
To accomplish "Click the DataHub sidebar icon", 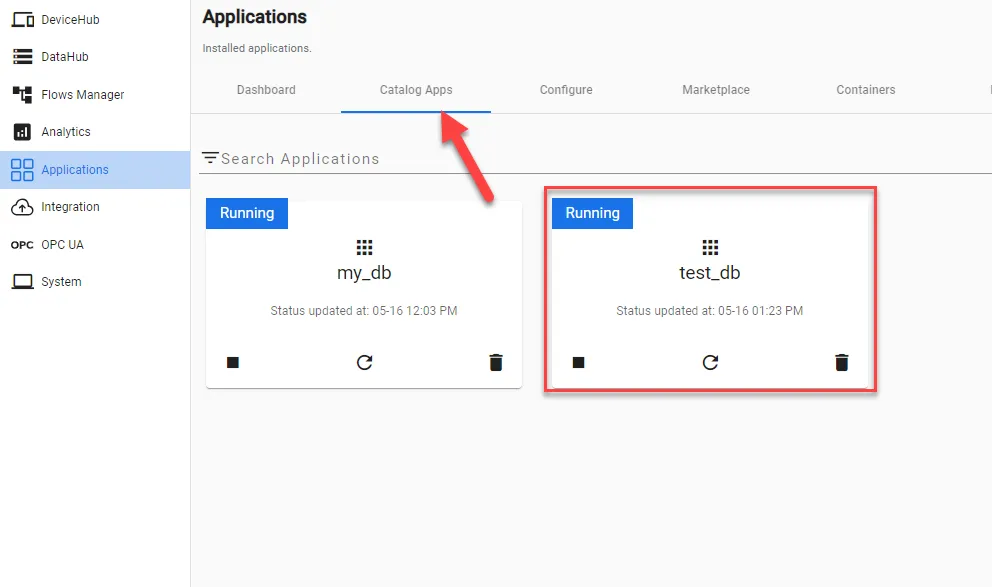I will tap(23, 57).
